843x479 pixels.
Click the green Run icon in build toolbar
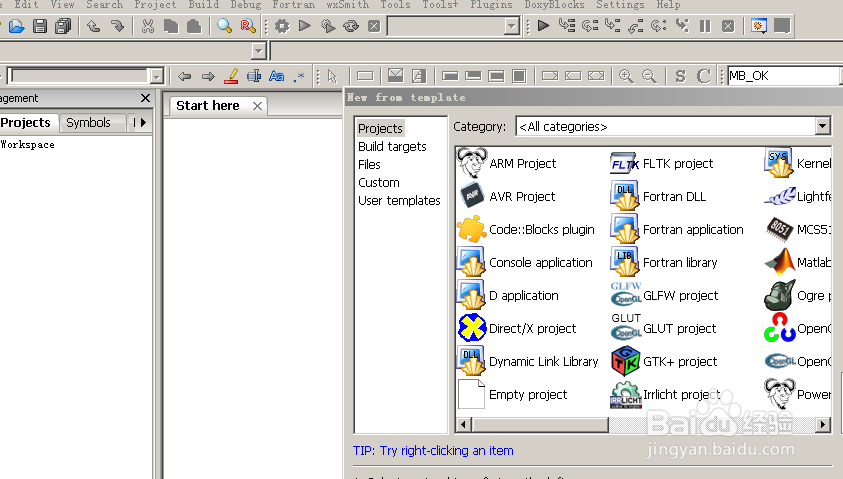click(305, 26)
